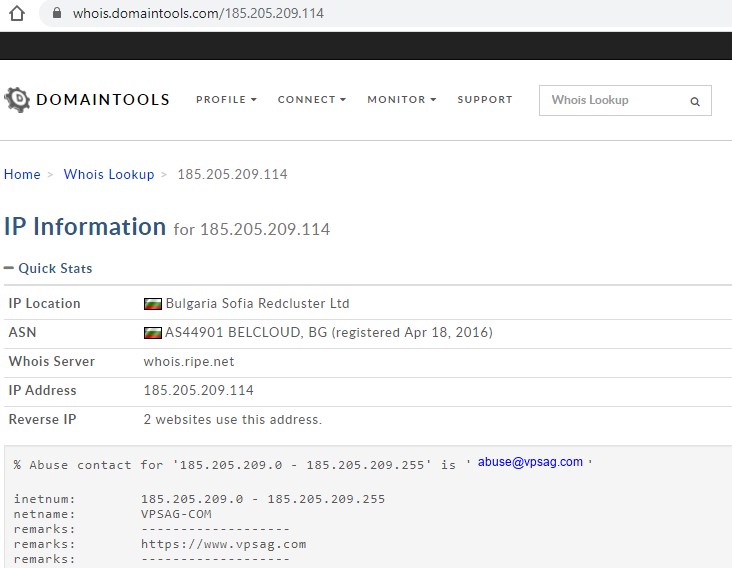Viewport: 732px width, 568px height.
Task: Click breadcrumb text 185.205.209.114
Action: click(x=232, y=174)
